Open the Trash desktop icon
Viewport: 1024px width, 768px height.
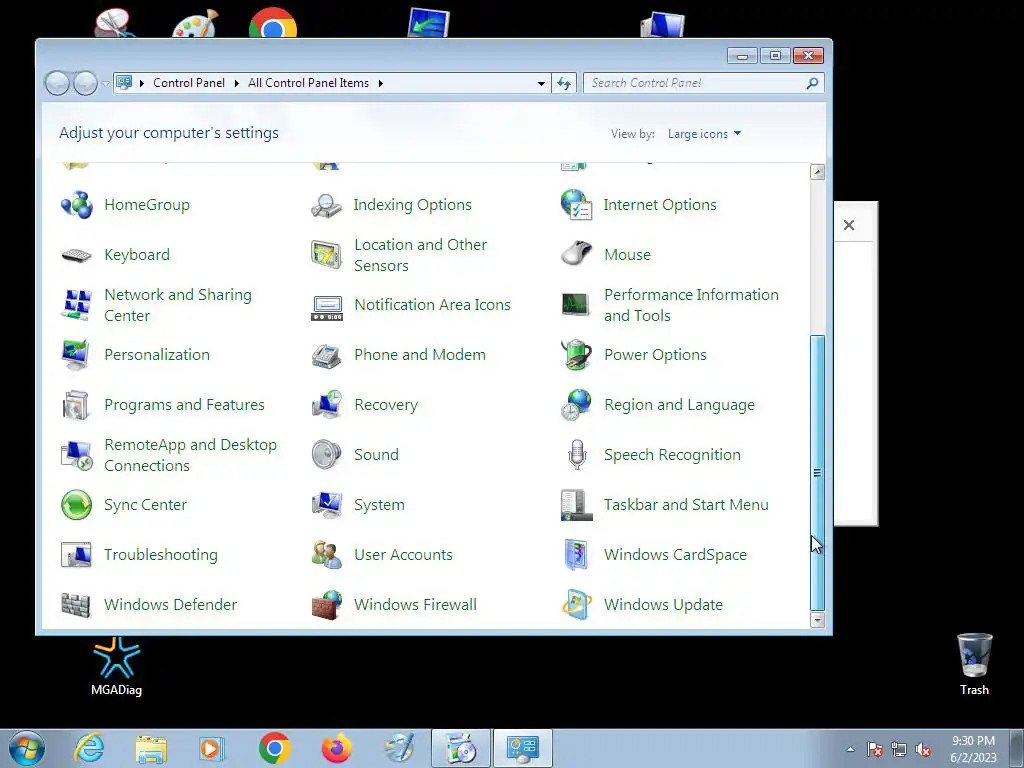point(974,664)
